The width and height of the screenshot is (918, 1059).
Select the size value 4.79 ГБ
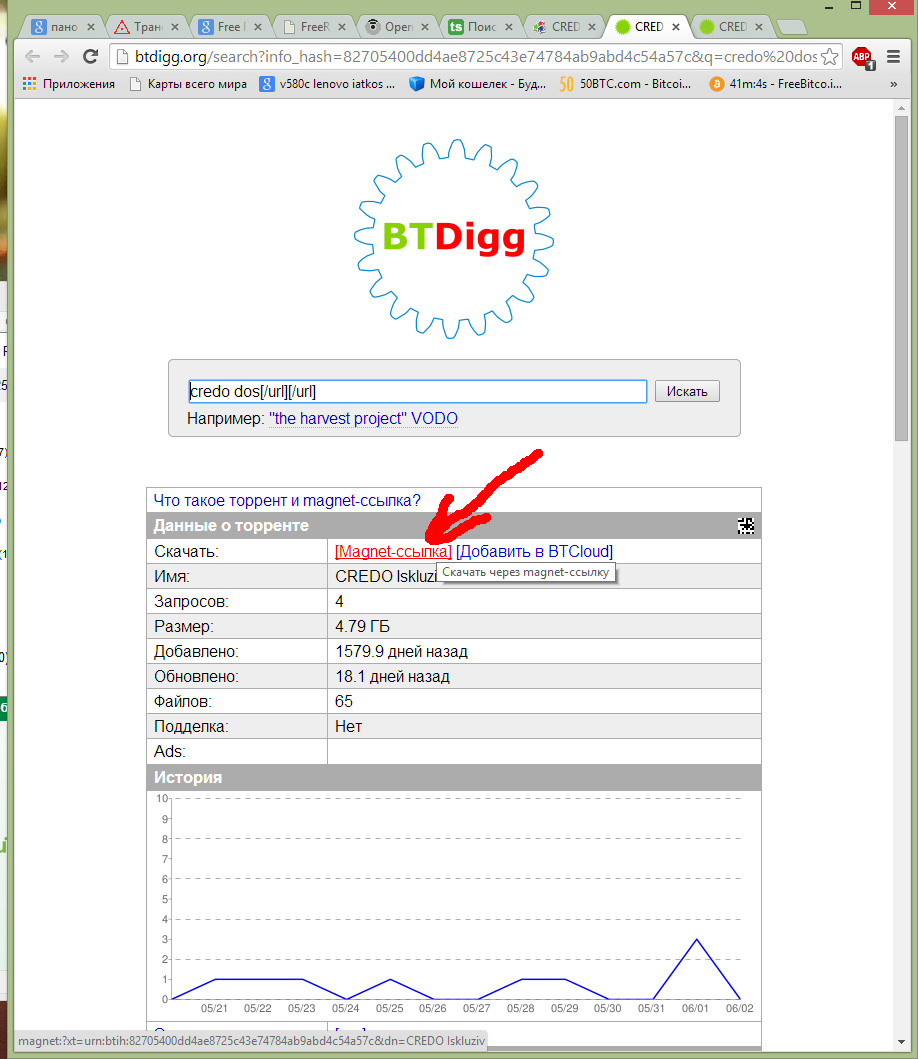tap(362, 626)
